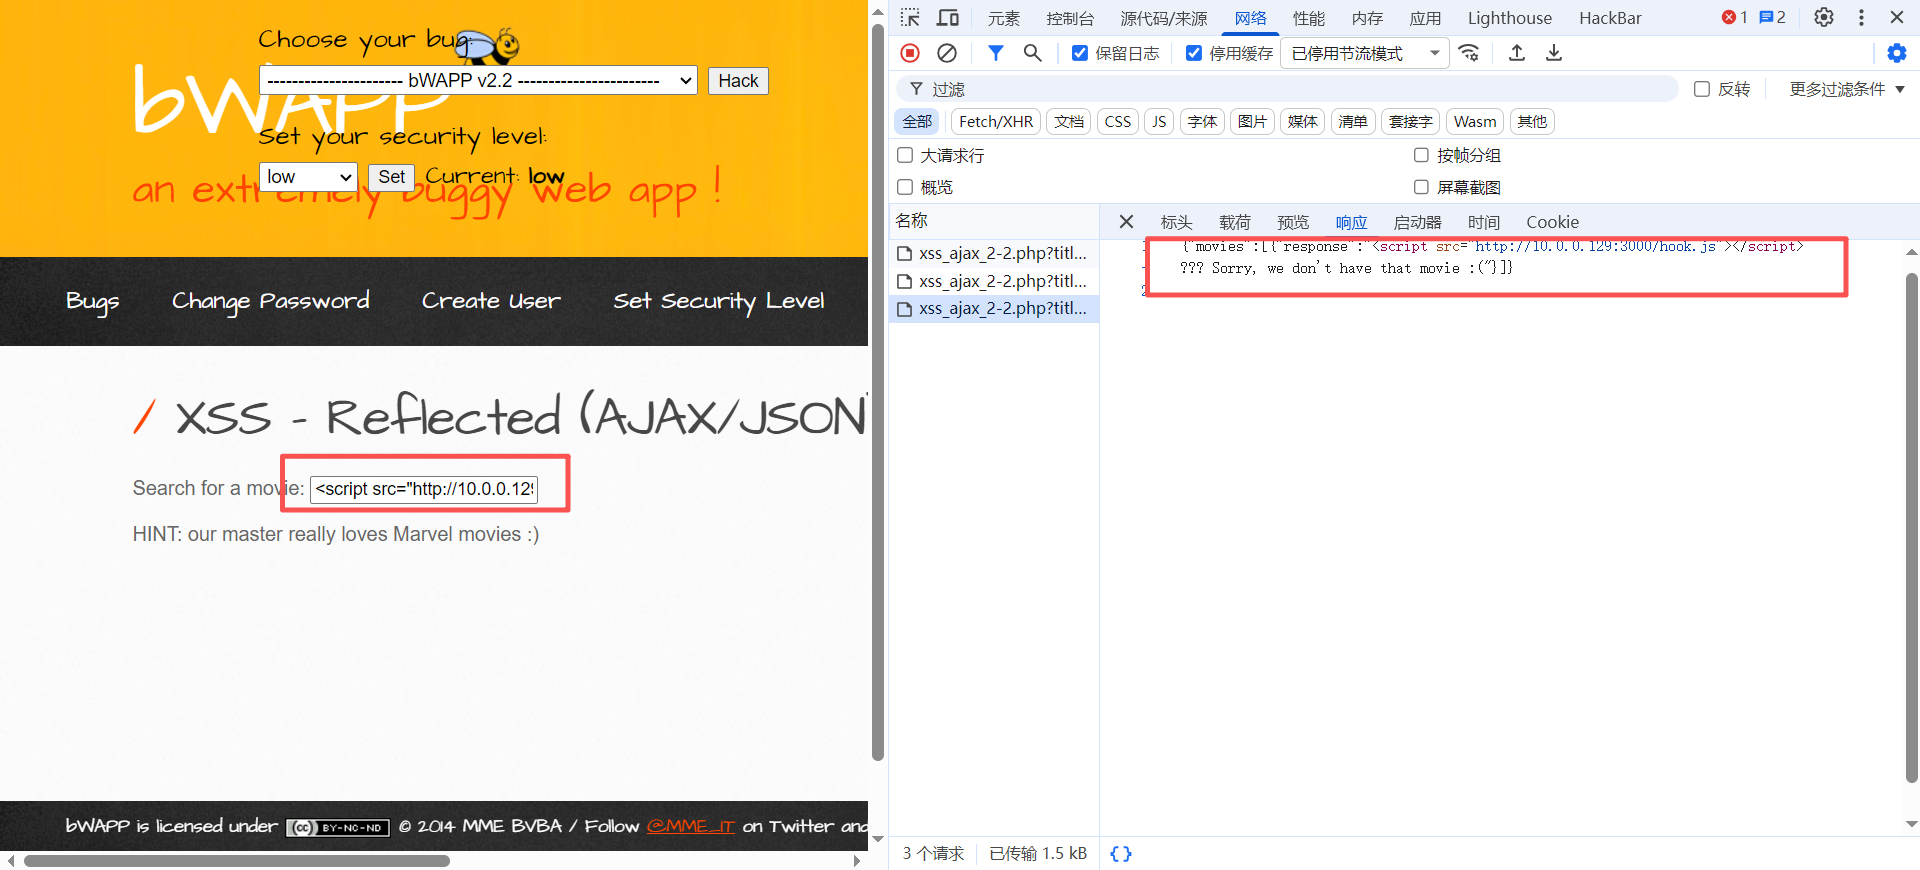Focus the movie search input field
The height and width of the screenshot is (870, 1920).
(x=424, y=489)
